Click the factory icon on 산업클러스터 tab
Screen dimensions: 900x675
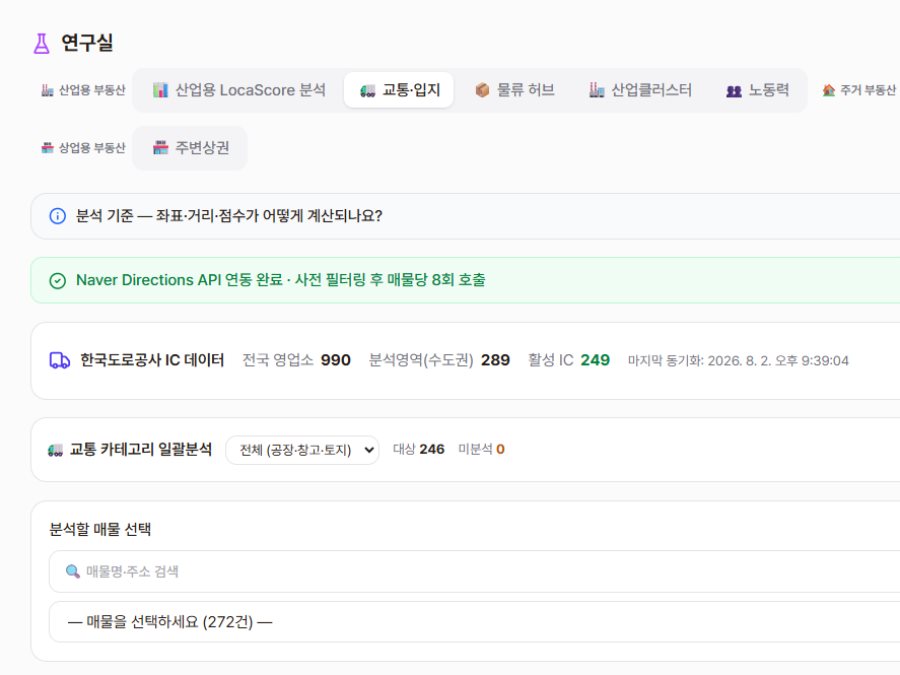(x=597, y=90)
